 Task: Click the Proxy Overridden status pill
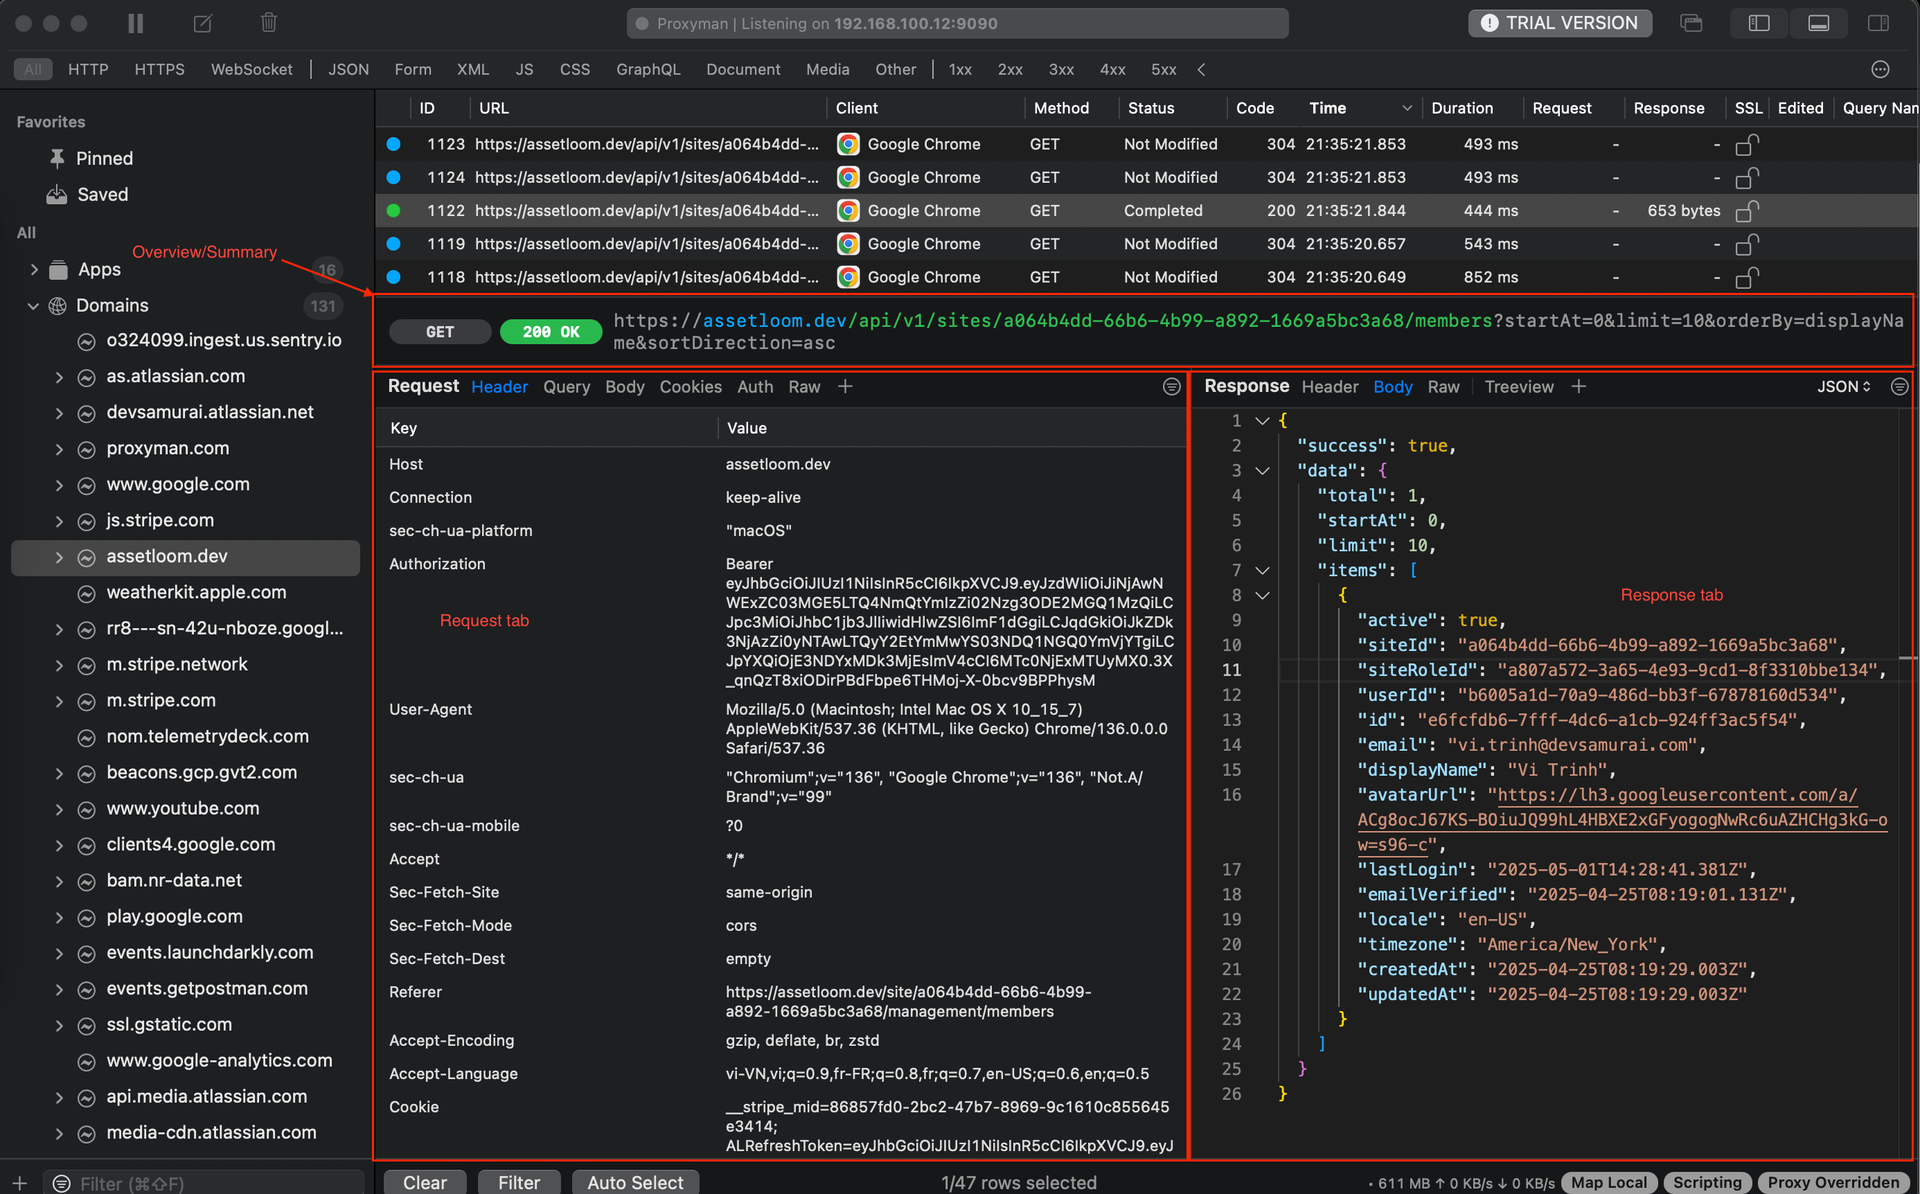click(1833, 1183)
